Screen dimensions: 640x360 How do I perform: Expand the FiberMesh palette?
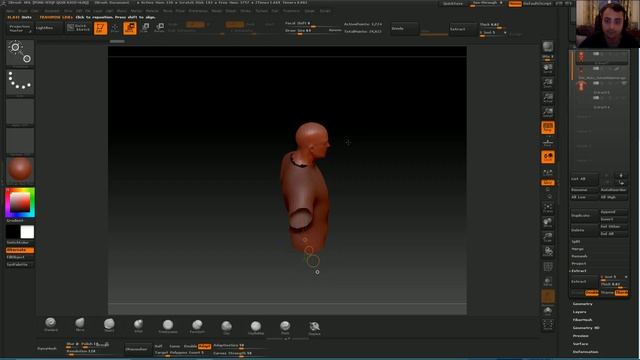coord(582,320)
